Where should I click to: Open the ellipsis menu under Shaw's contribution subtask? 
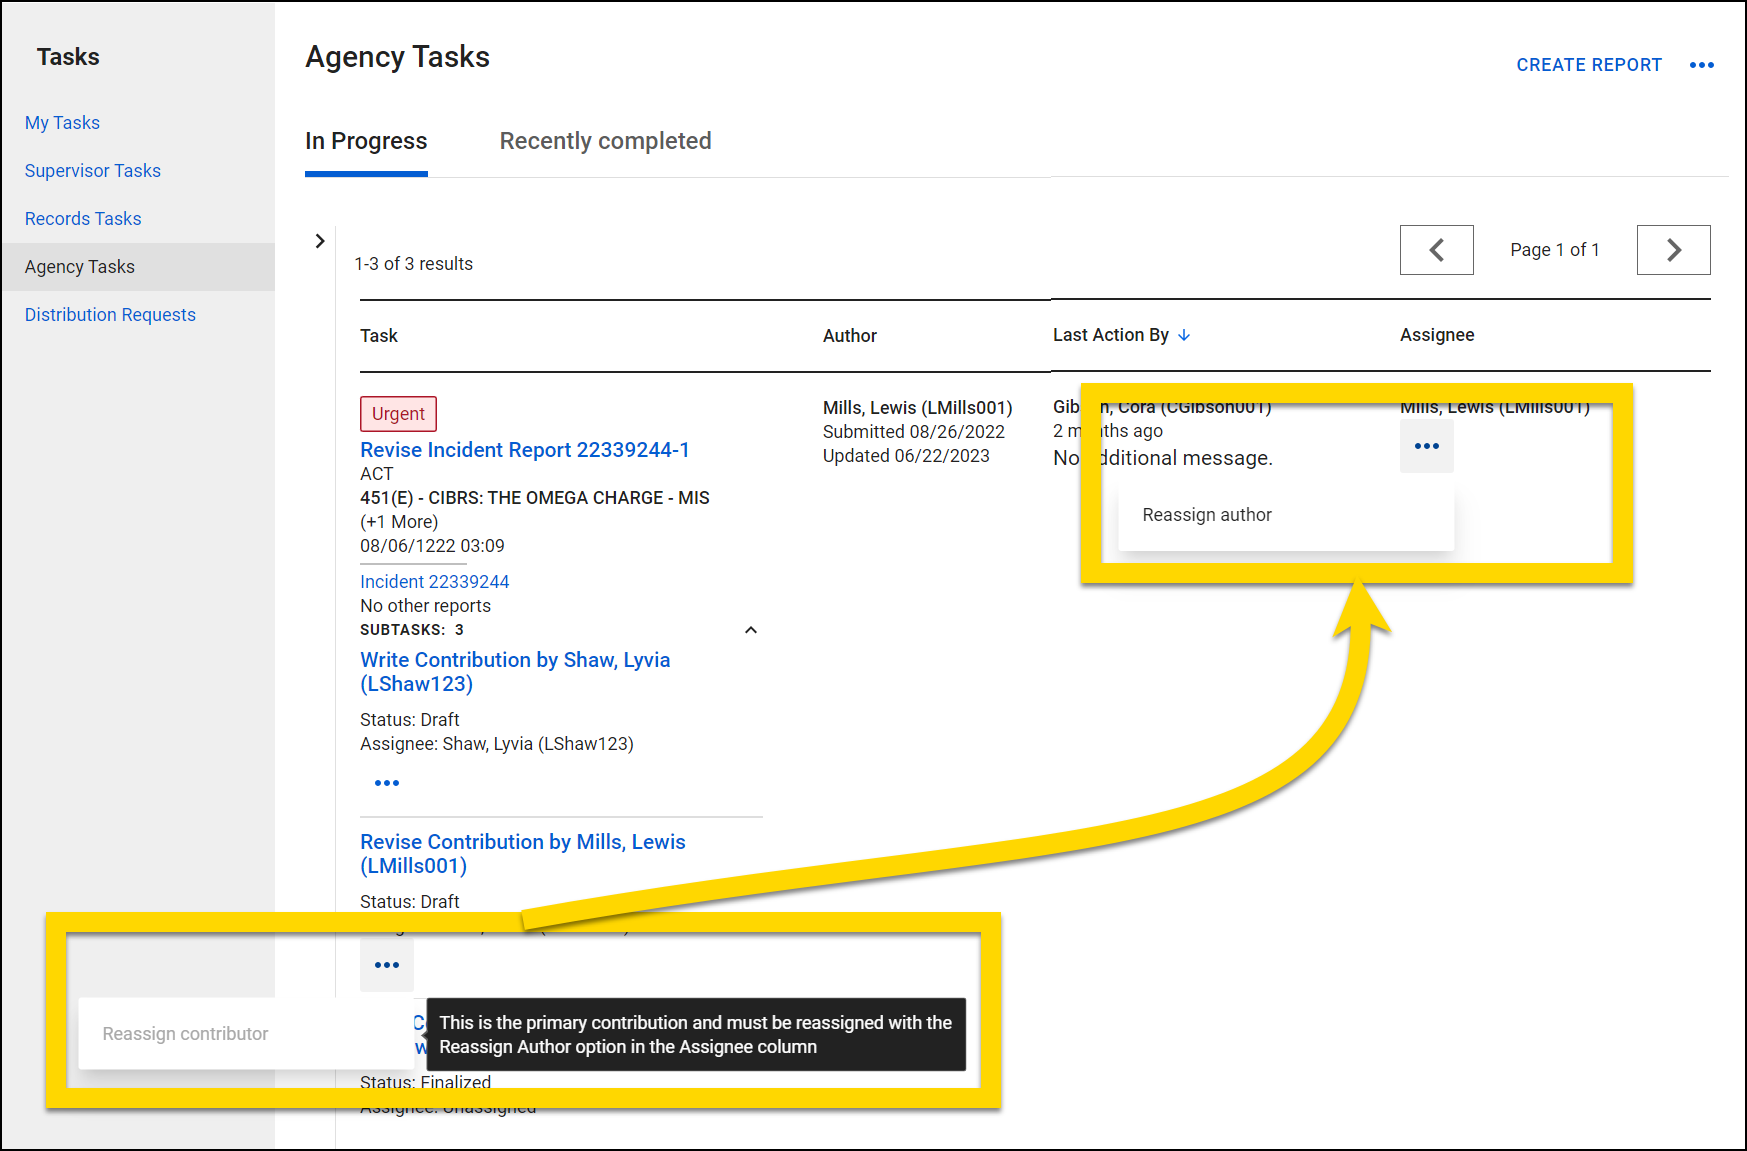tap(386, 782)
